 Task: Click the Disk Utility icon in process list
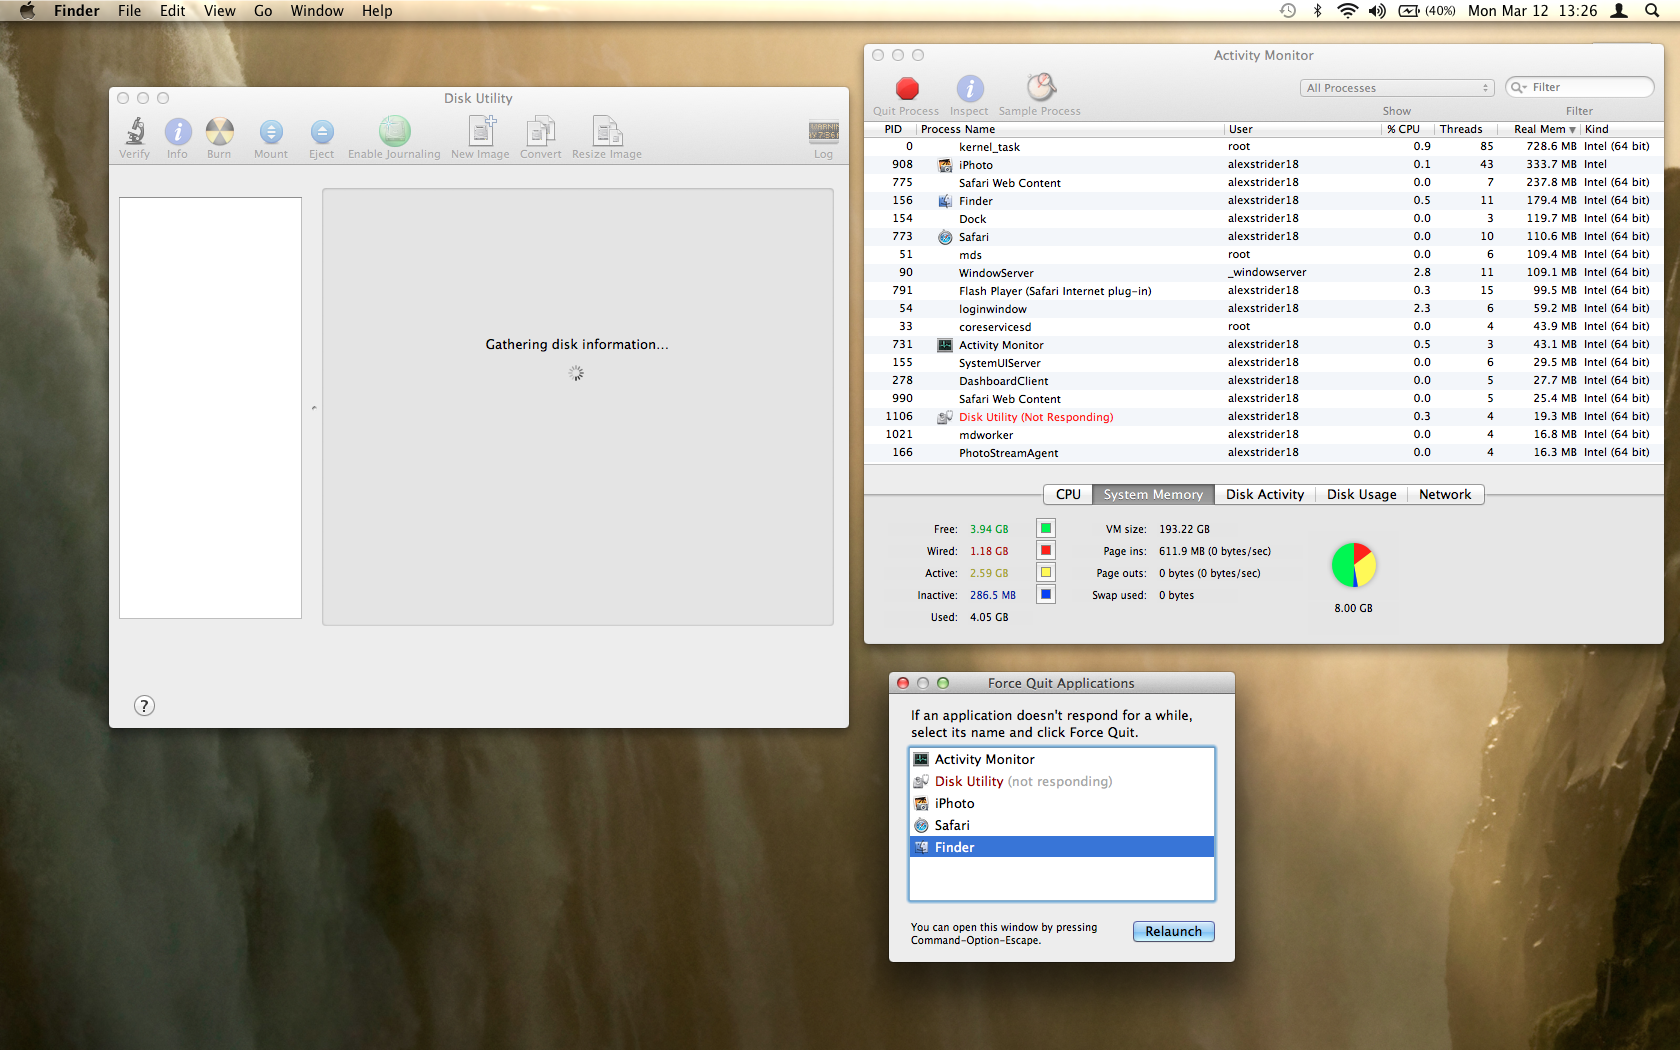click(944, 417)
